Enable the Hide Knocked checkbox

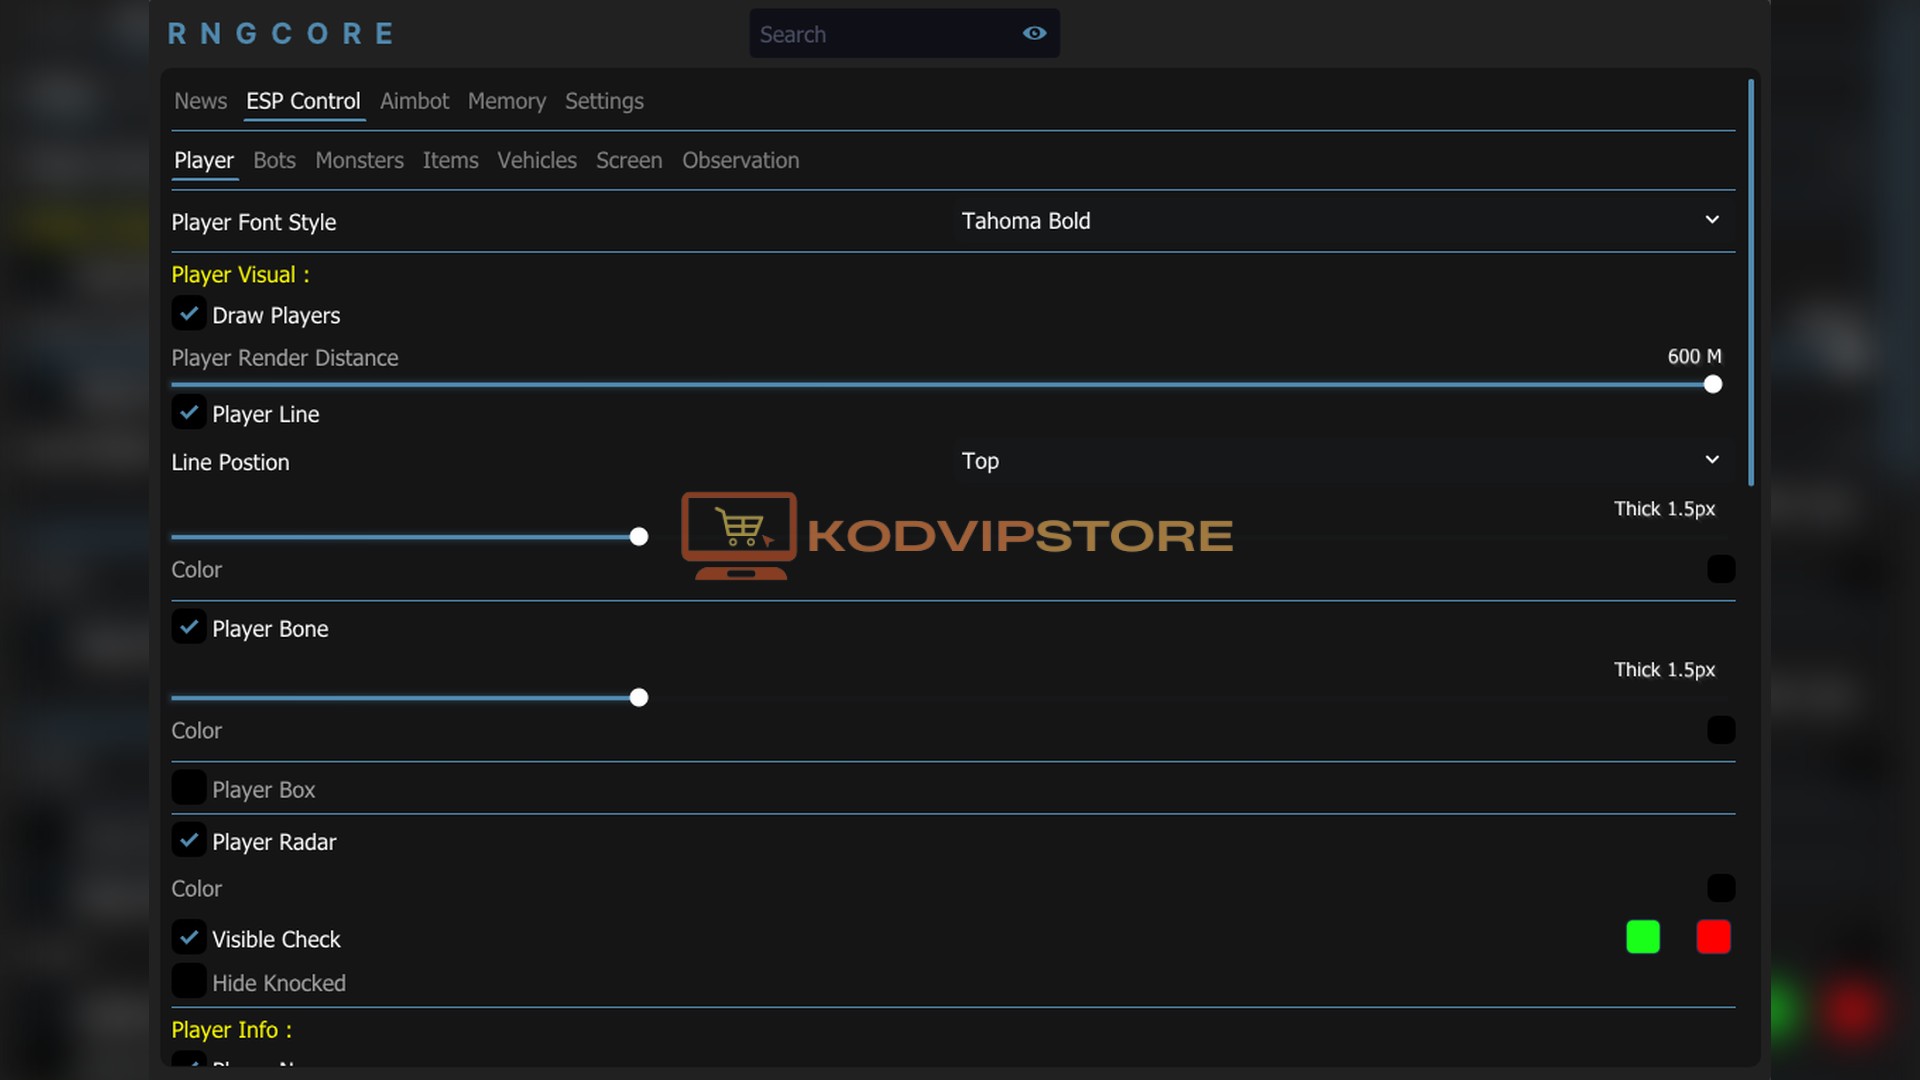[189, 982]
